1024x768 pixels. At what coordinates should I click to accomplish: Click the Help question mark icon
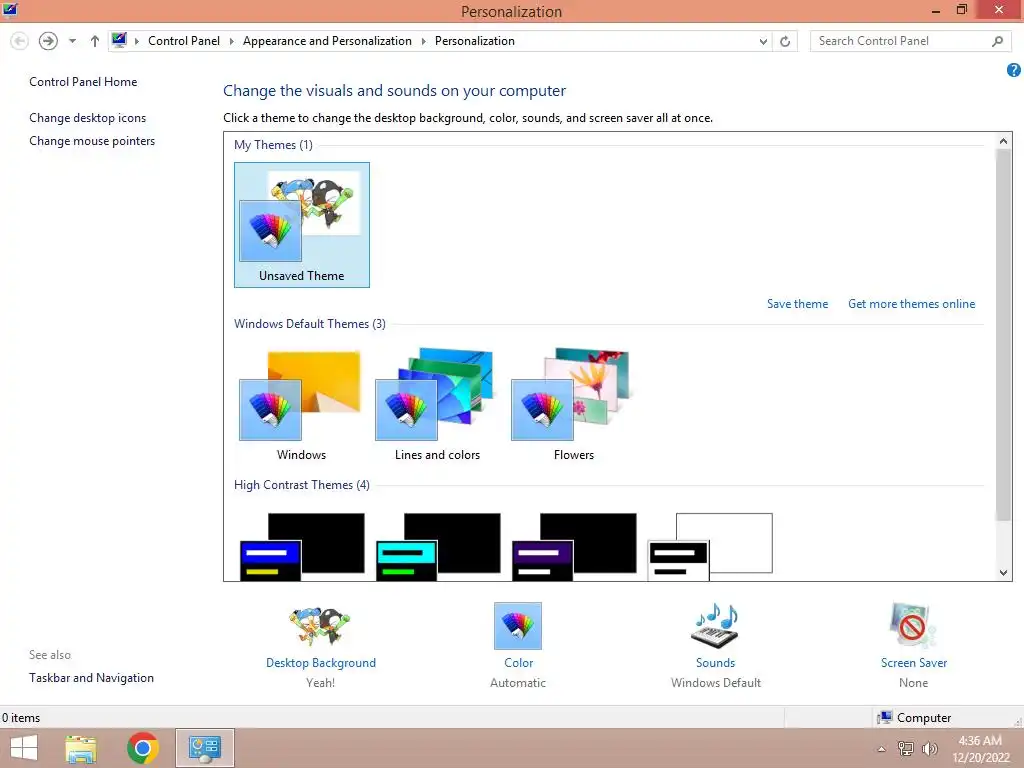click(x=1013, y=70)
